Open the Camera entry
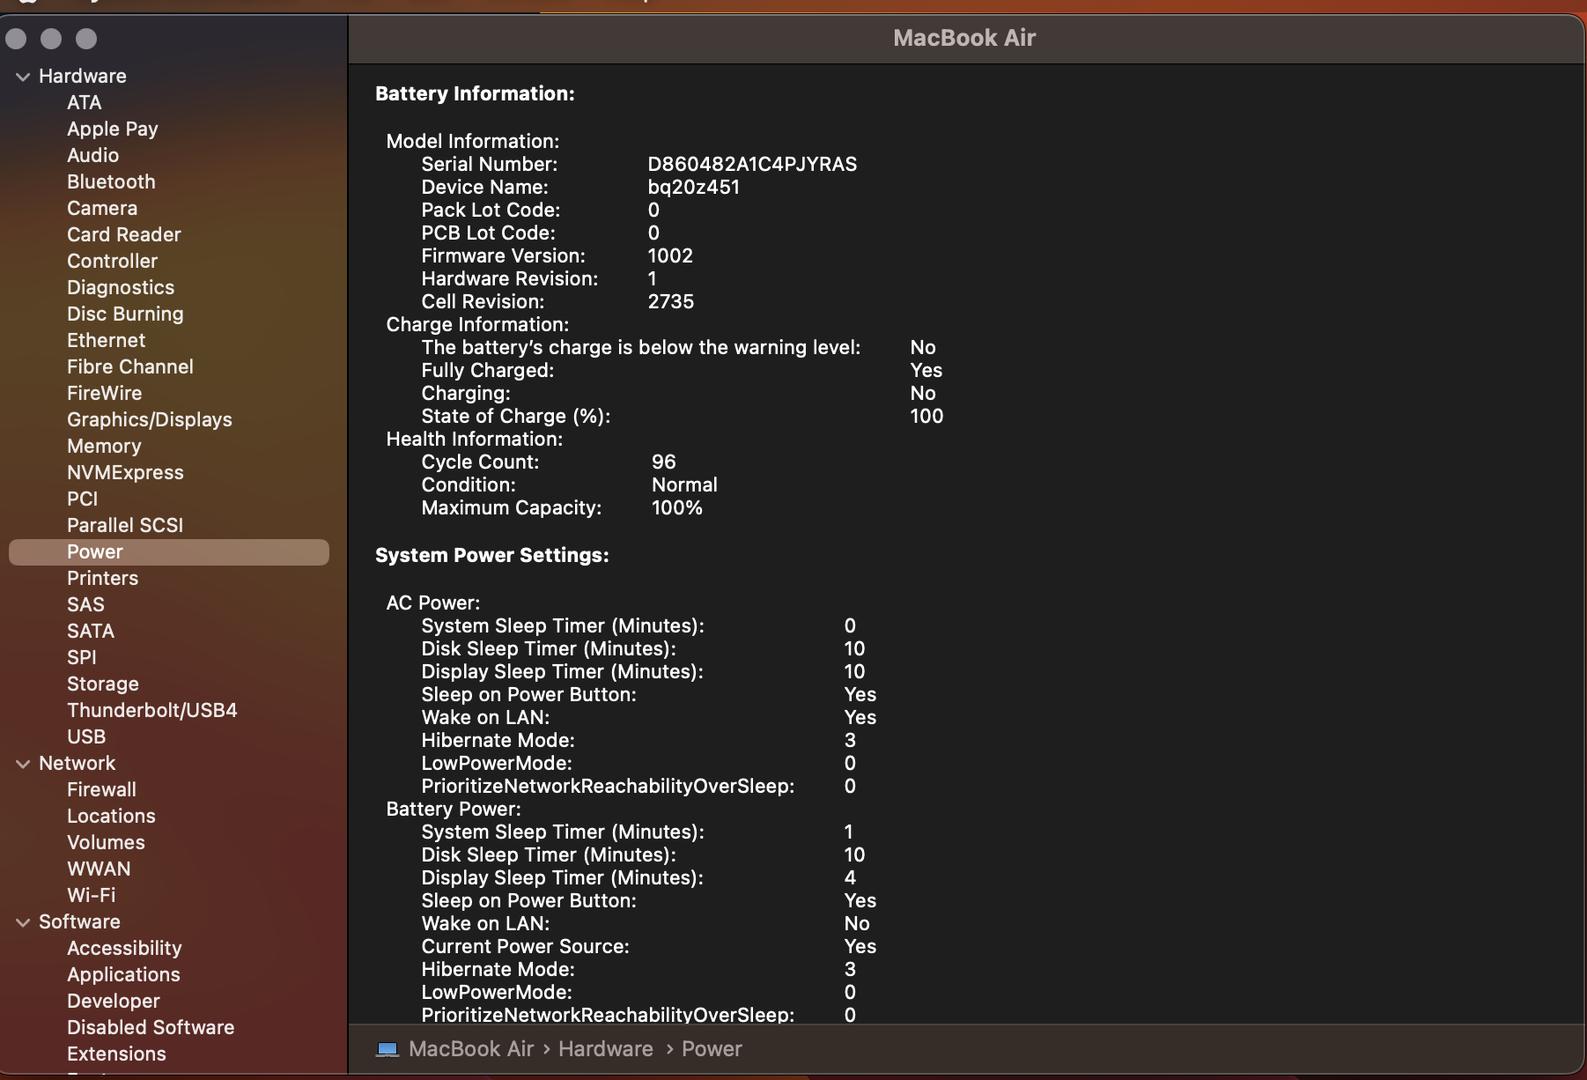Viewport: 1587px width, 1080px height. point(102,208)
